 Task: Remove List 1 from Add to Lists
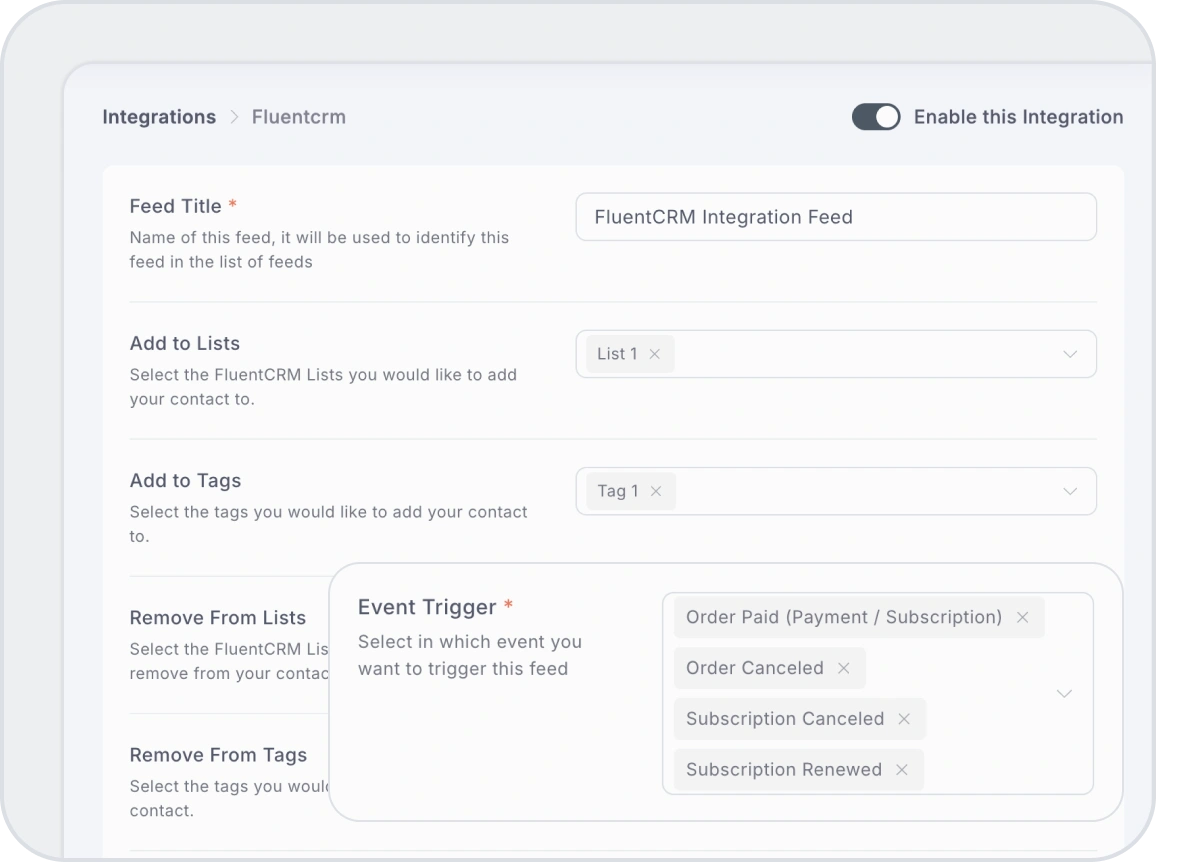pos(654,353)
